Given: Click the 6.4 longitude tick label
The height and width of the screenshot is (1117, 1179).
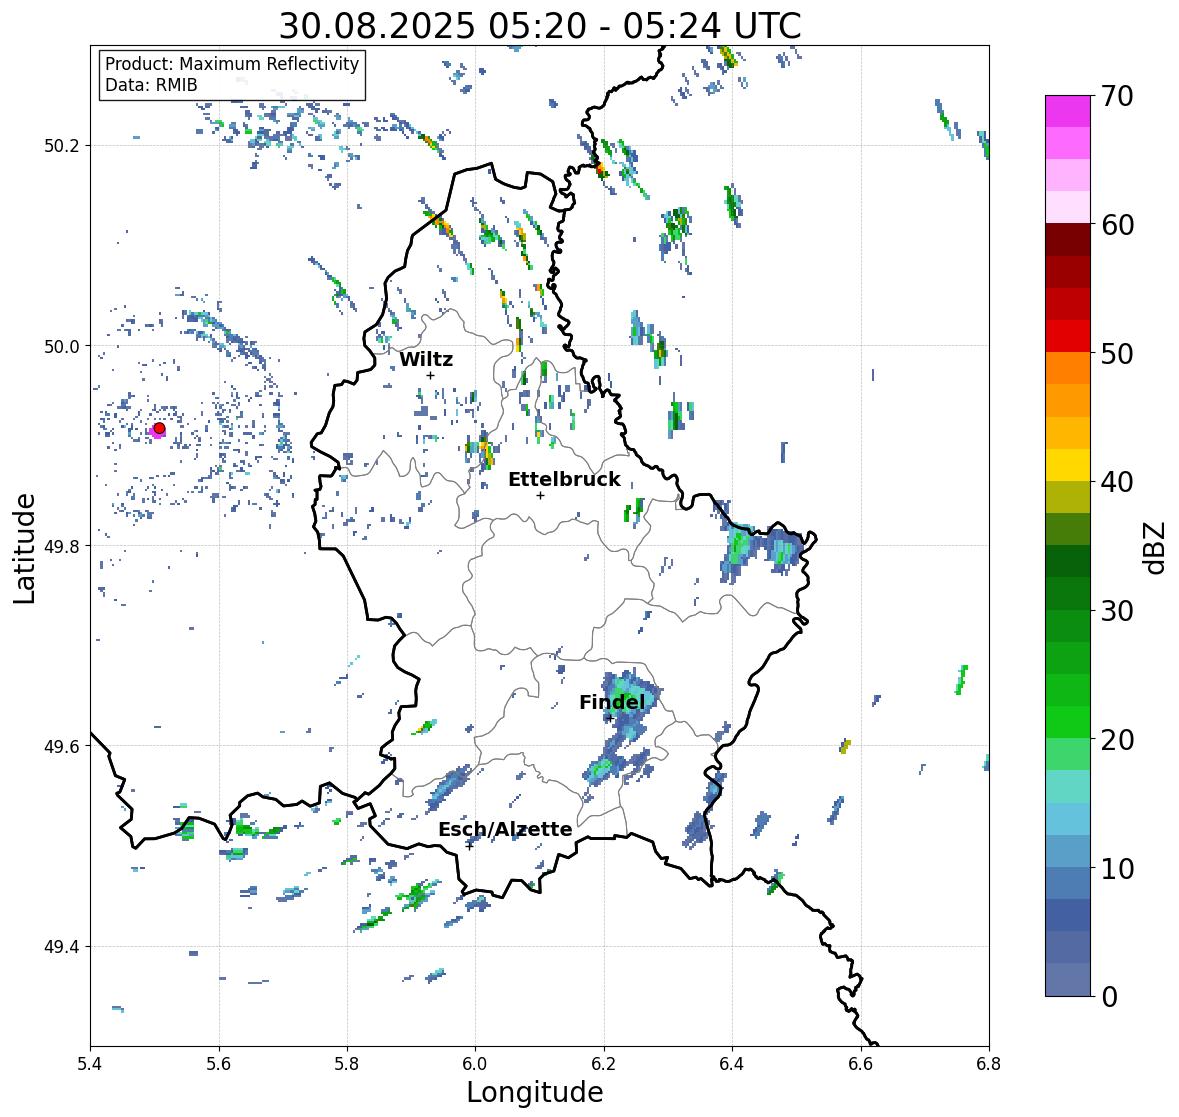Looking at the screenshot, I should 732,1062.
